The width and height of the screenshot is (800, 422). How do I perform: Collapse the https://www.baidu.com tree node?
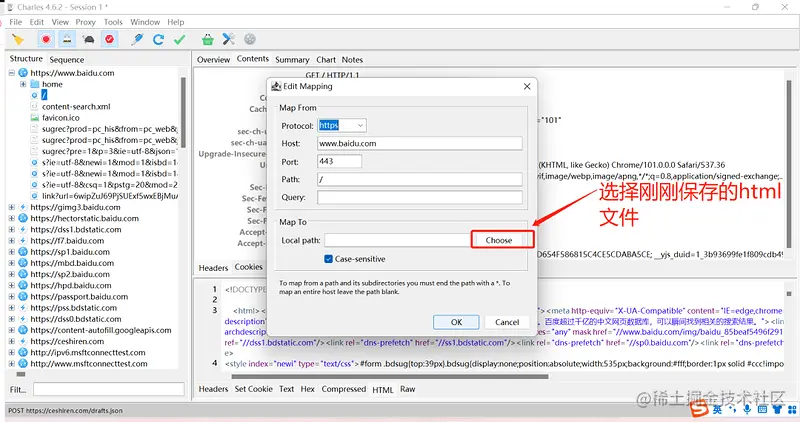[x=11, y=73]
